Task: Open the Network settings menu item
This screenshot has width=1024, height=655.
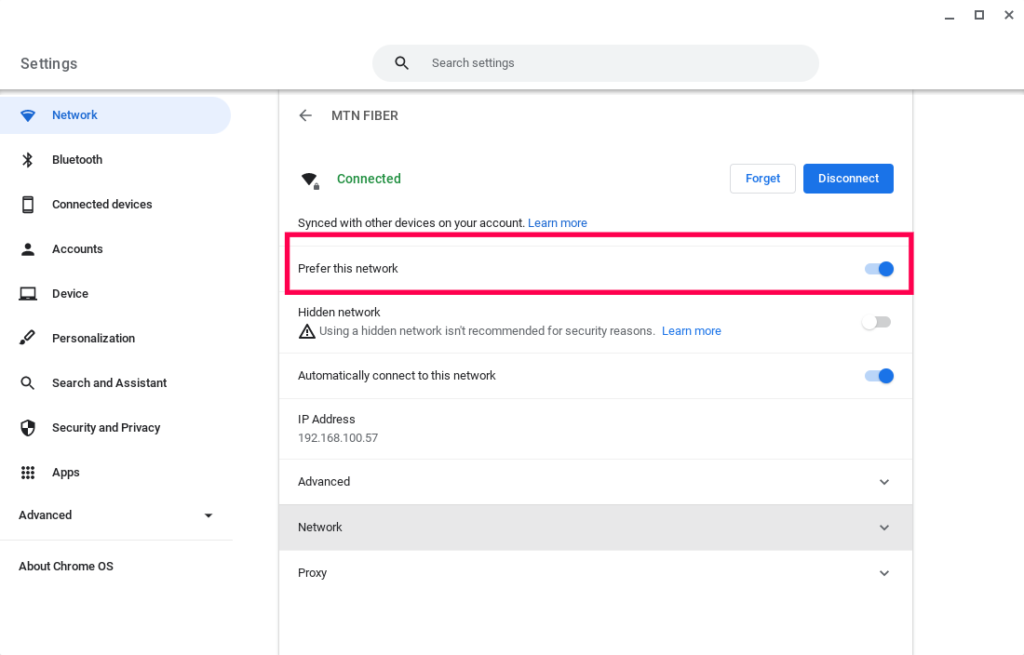Action: [115, 116]
